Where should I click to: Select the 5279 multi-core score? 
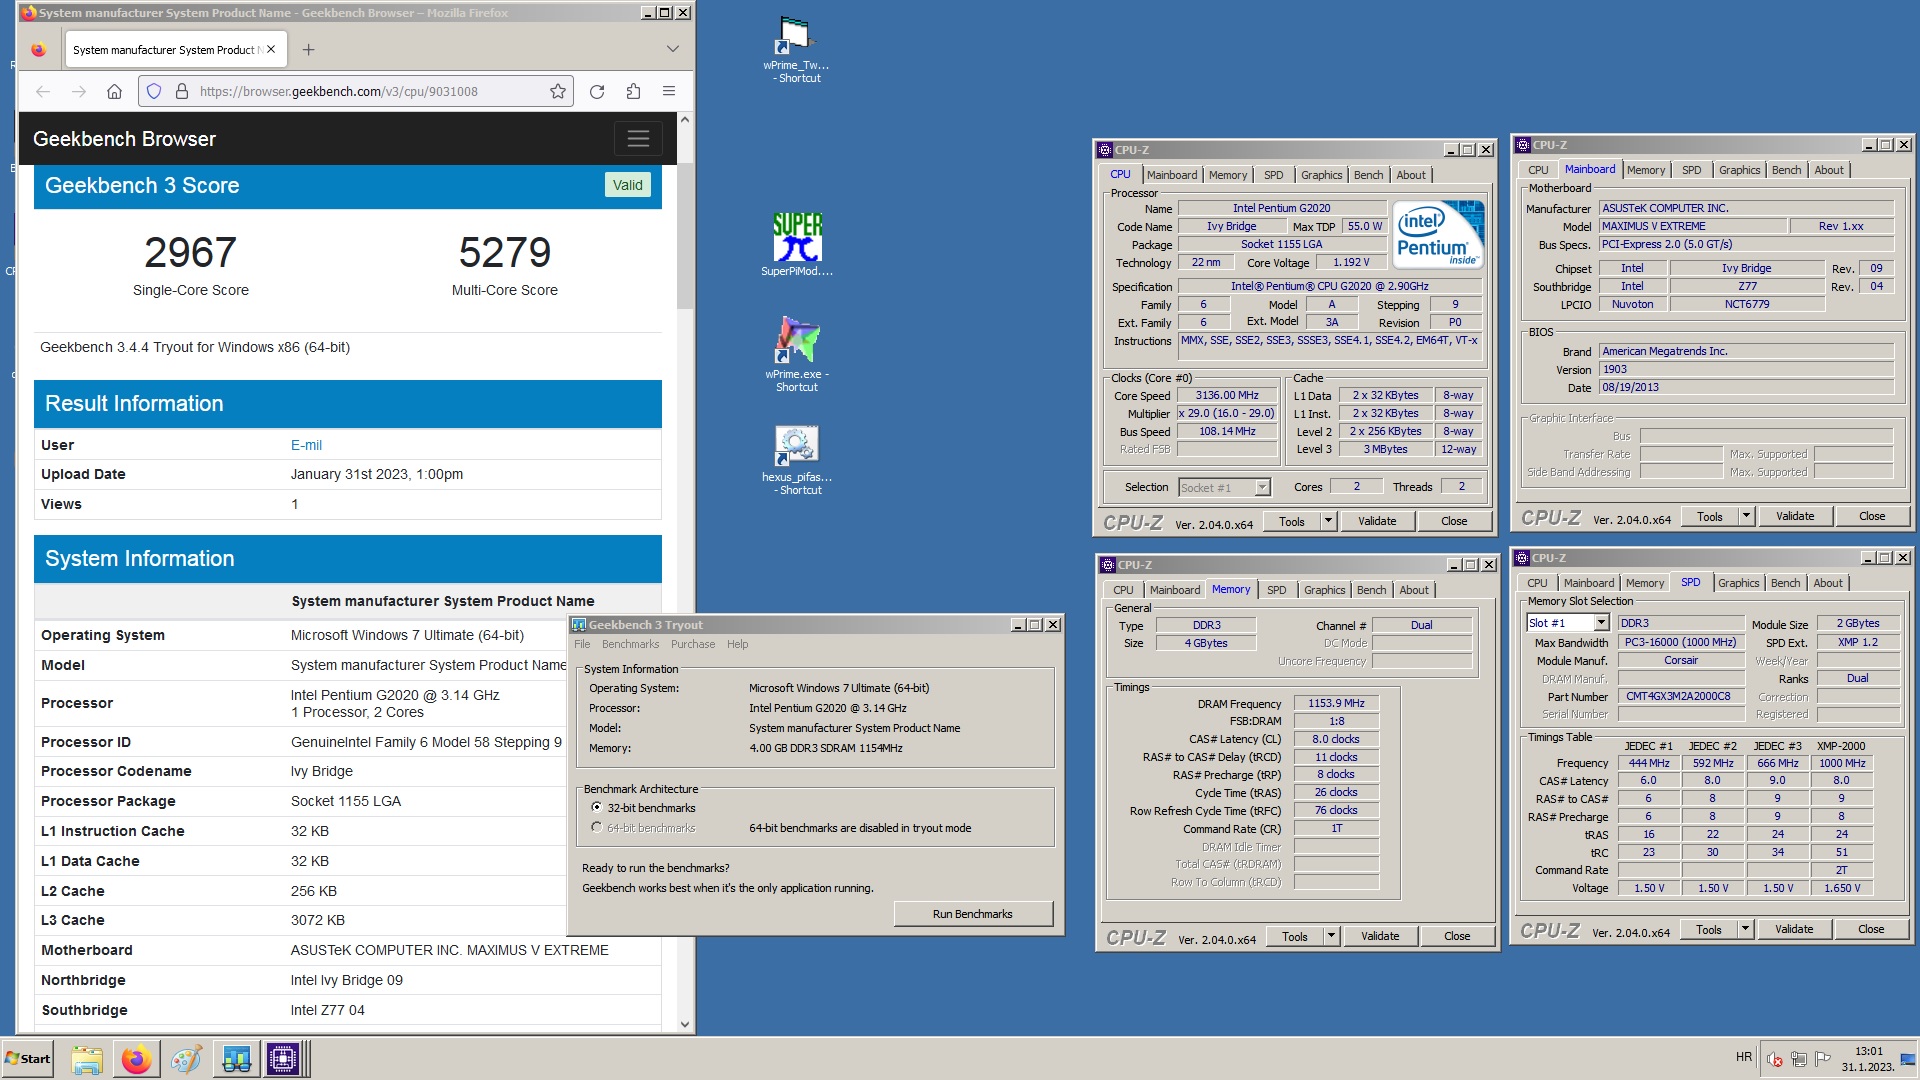pos(505,252)
